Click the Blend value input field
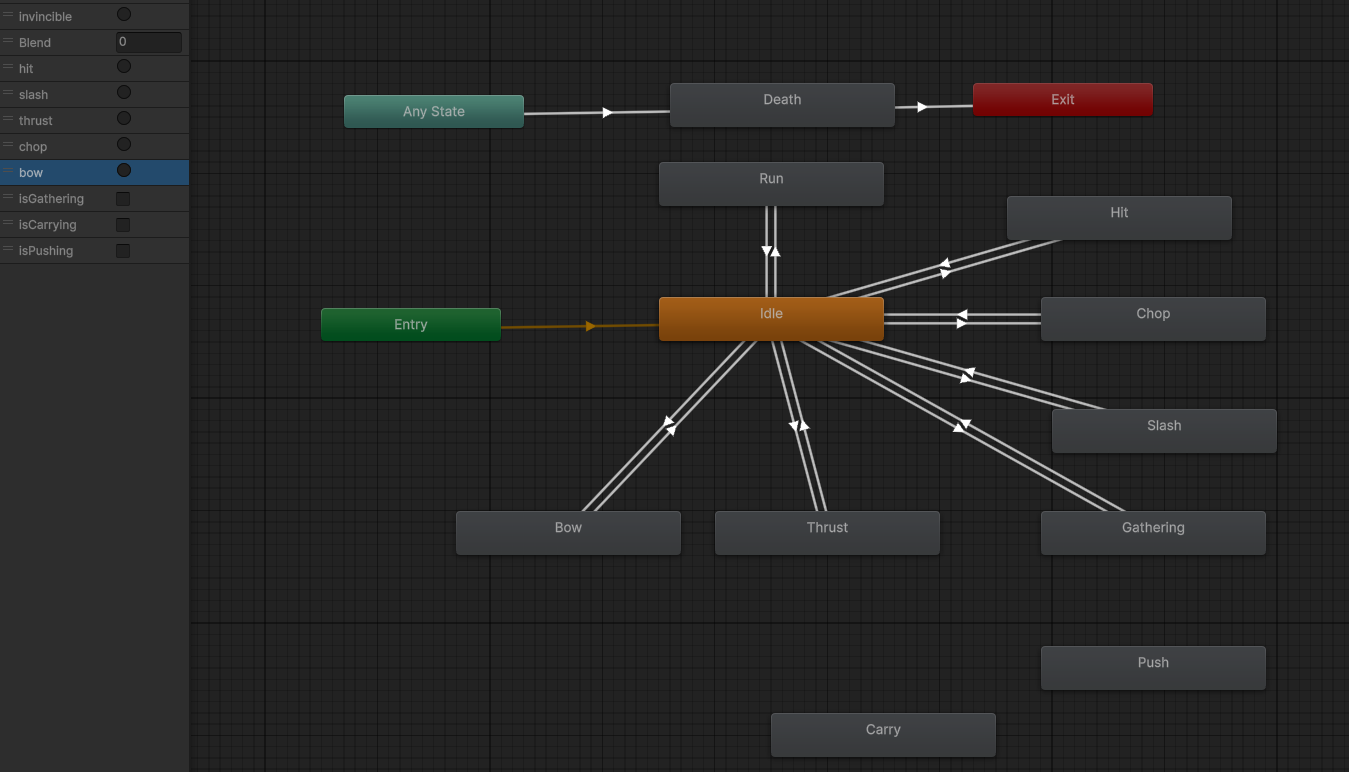 (148, 42)
